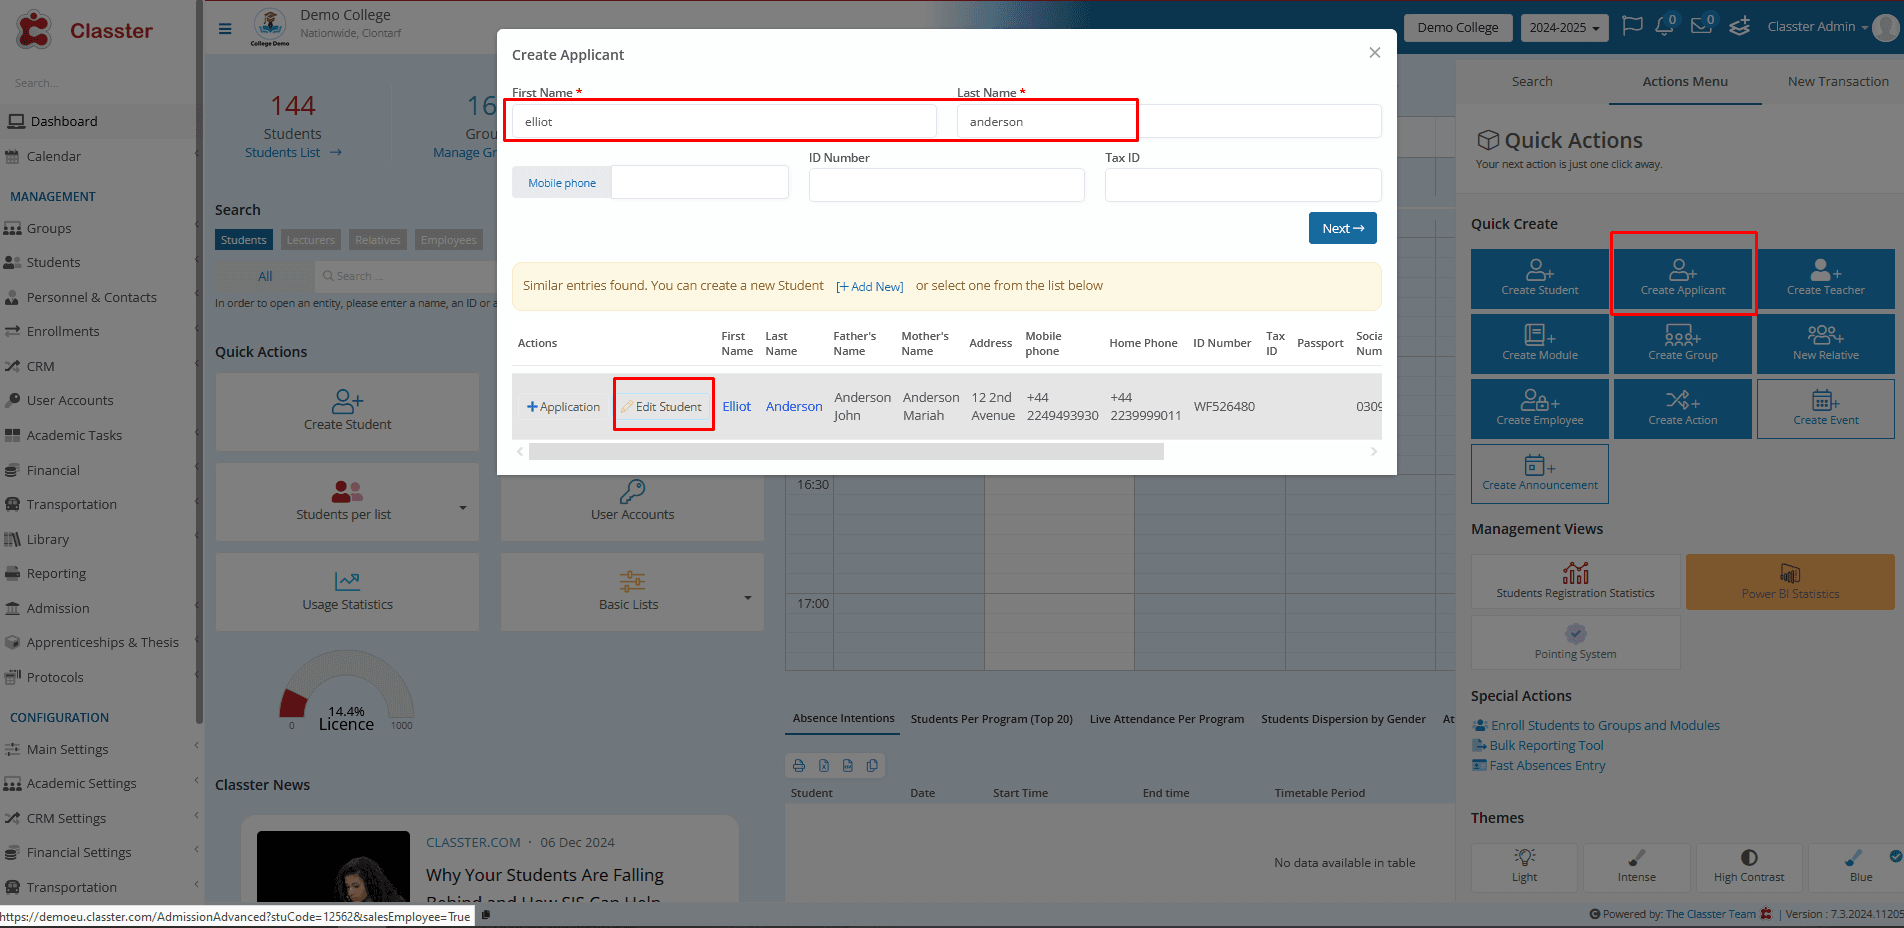Screen dimensions: 1904x928
Task: Switch to the Search tab in right panel
Action: pos(1532,82)
